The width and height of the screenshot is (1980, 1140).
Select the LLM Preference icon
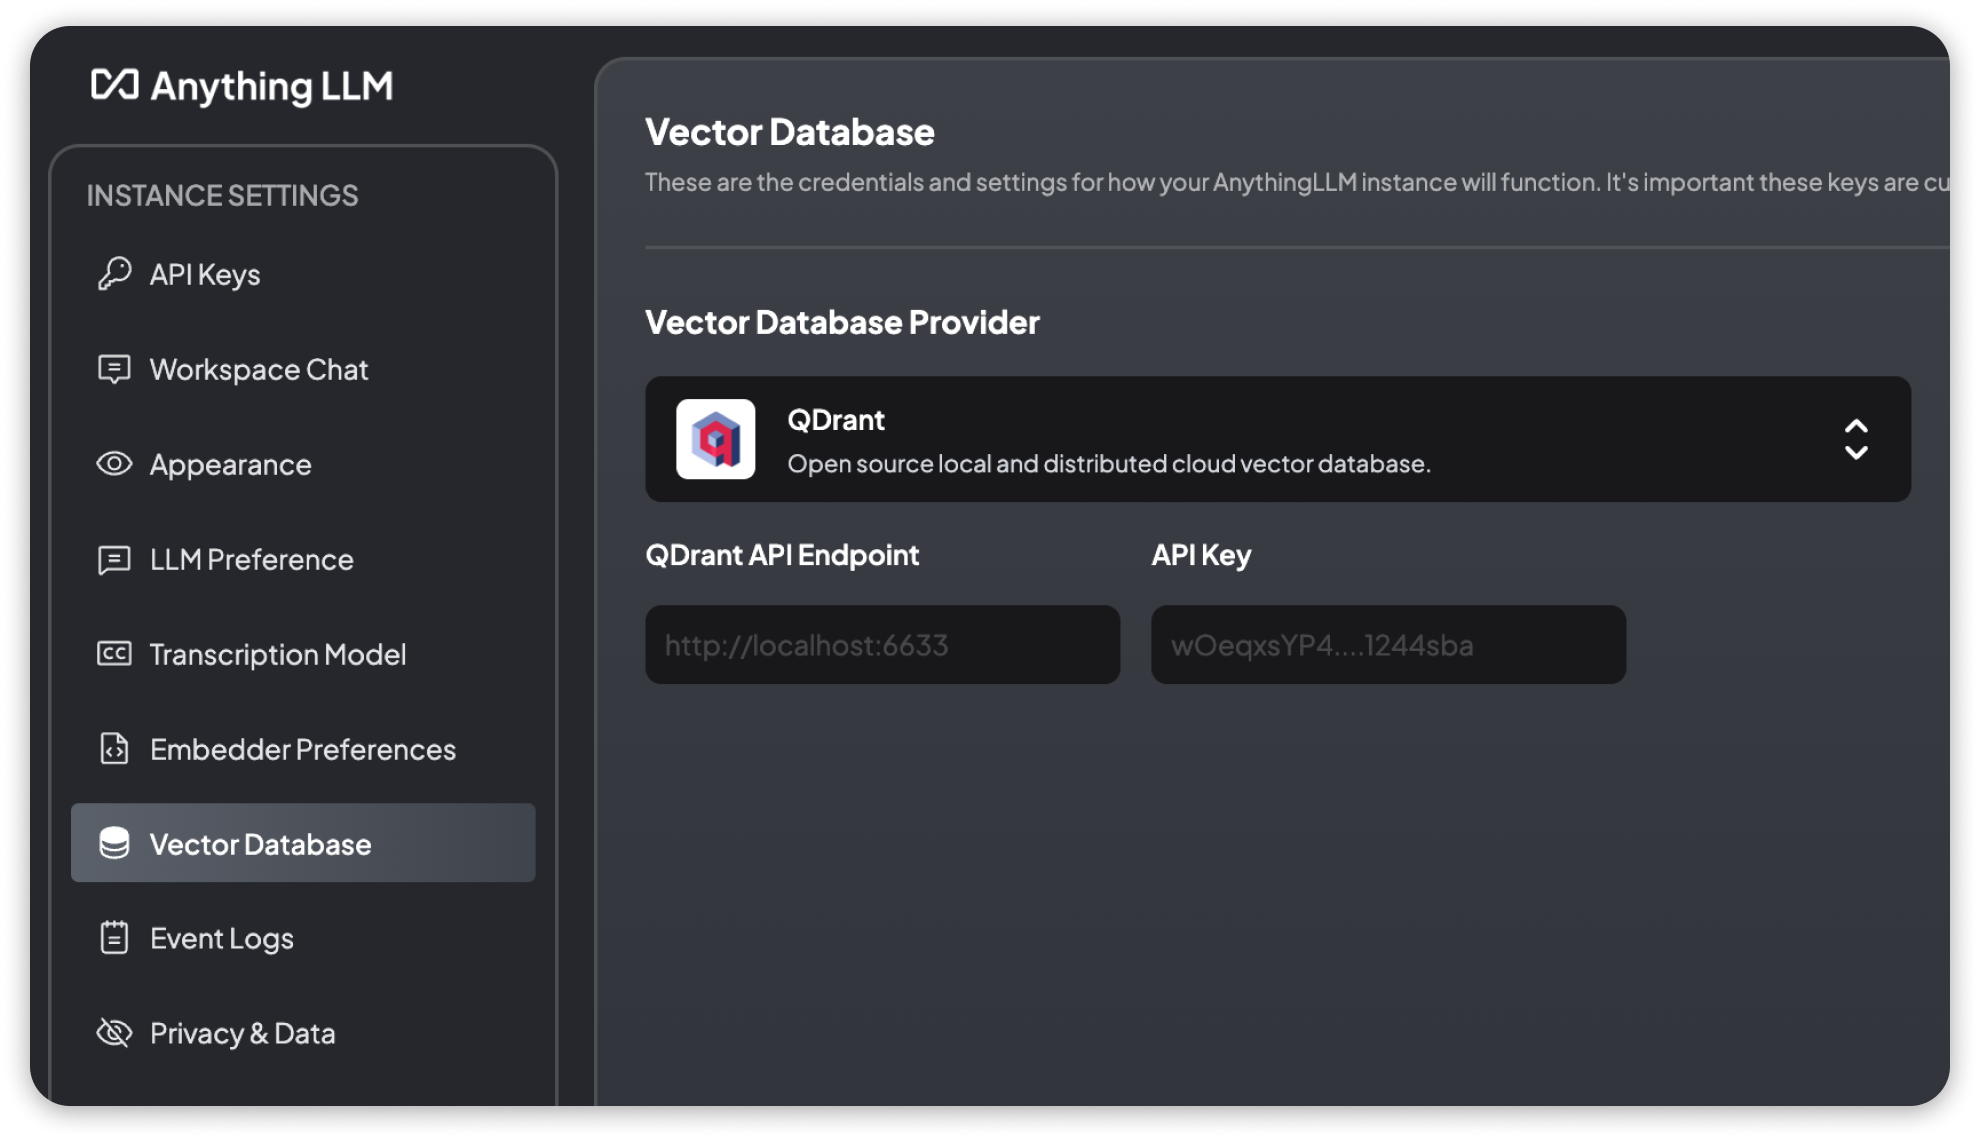point(112,558)
